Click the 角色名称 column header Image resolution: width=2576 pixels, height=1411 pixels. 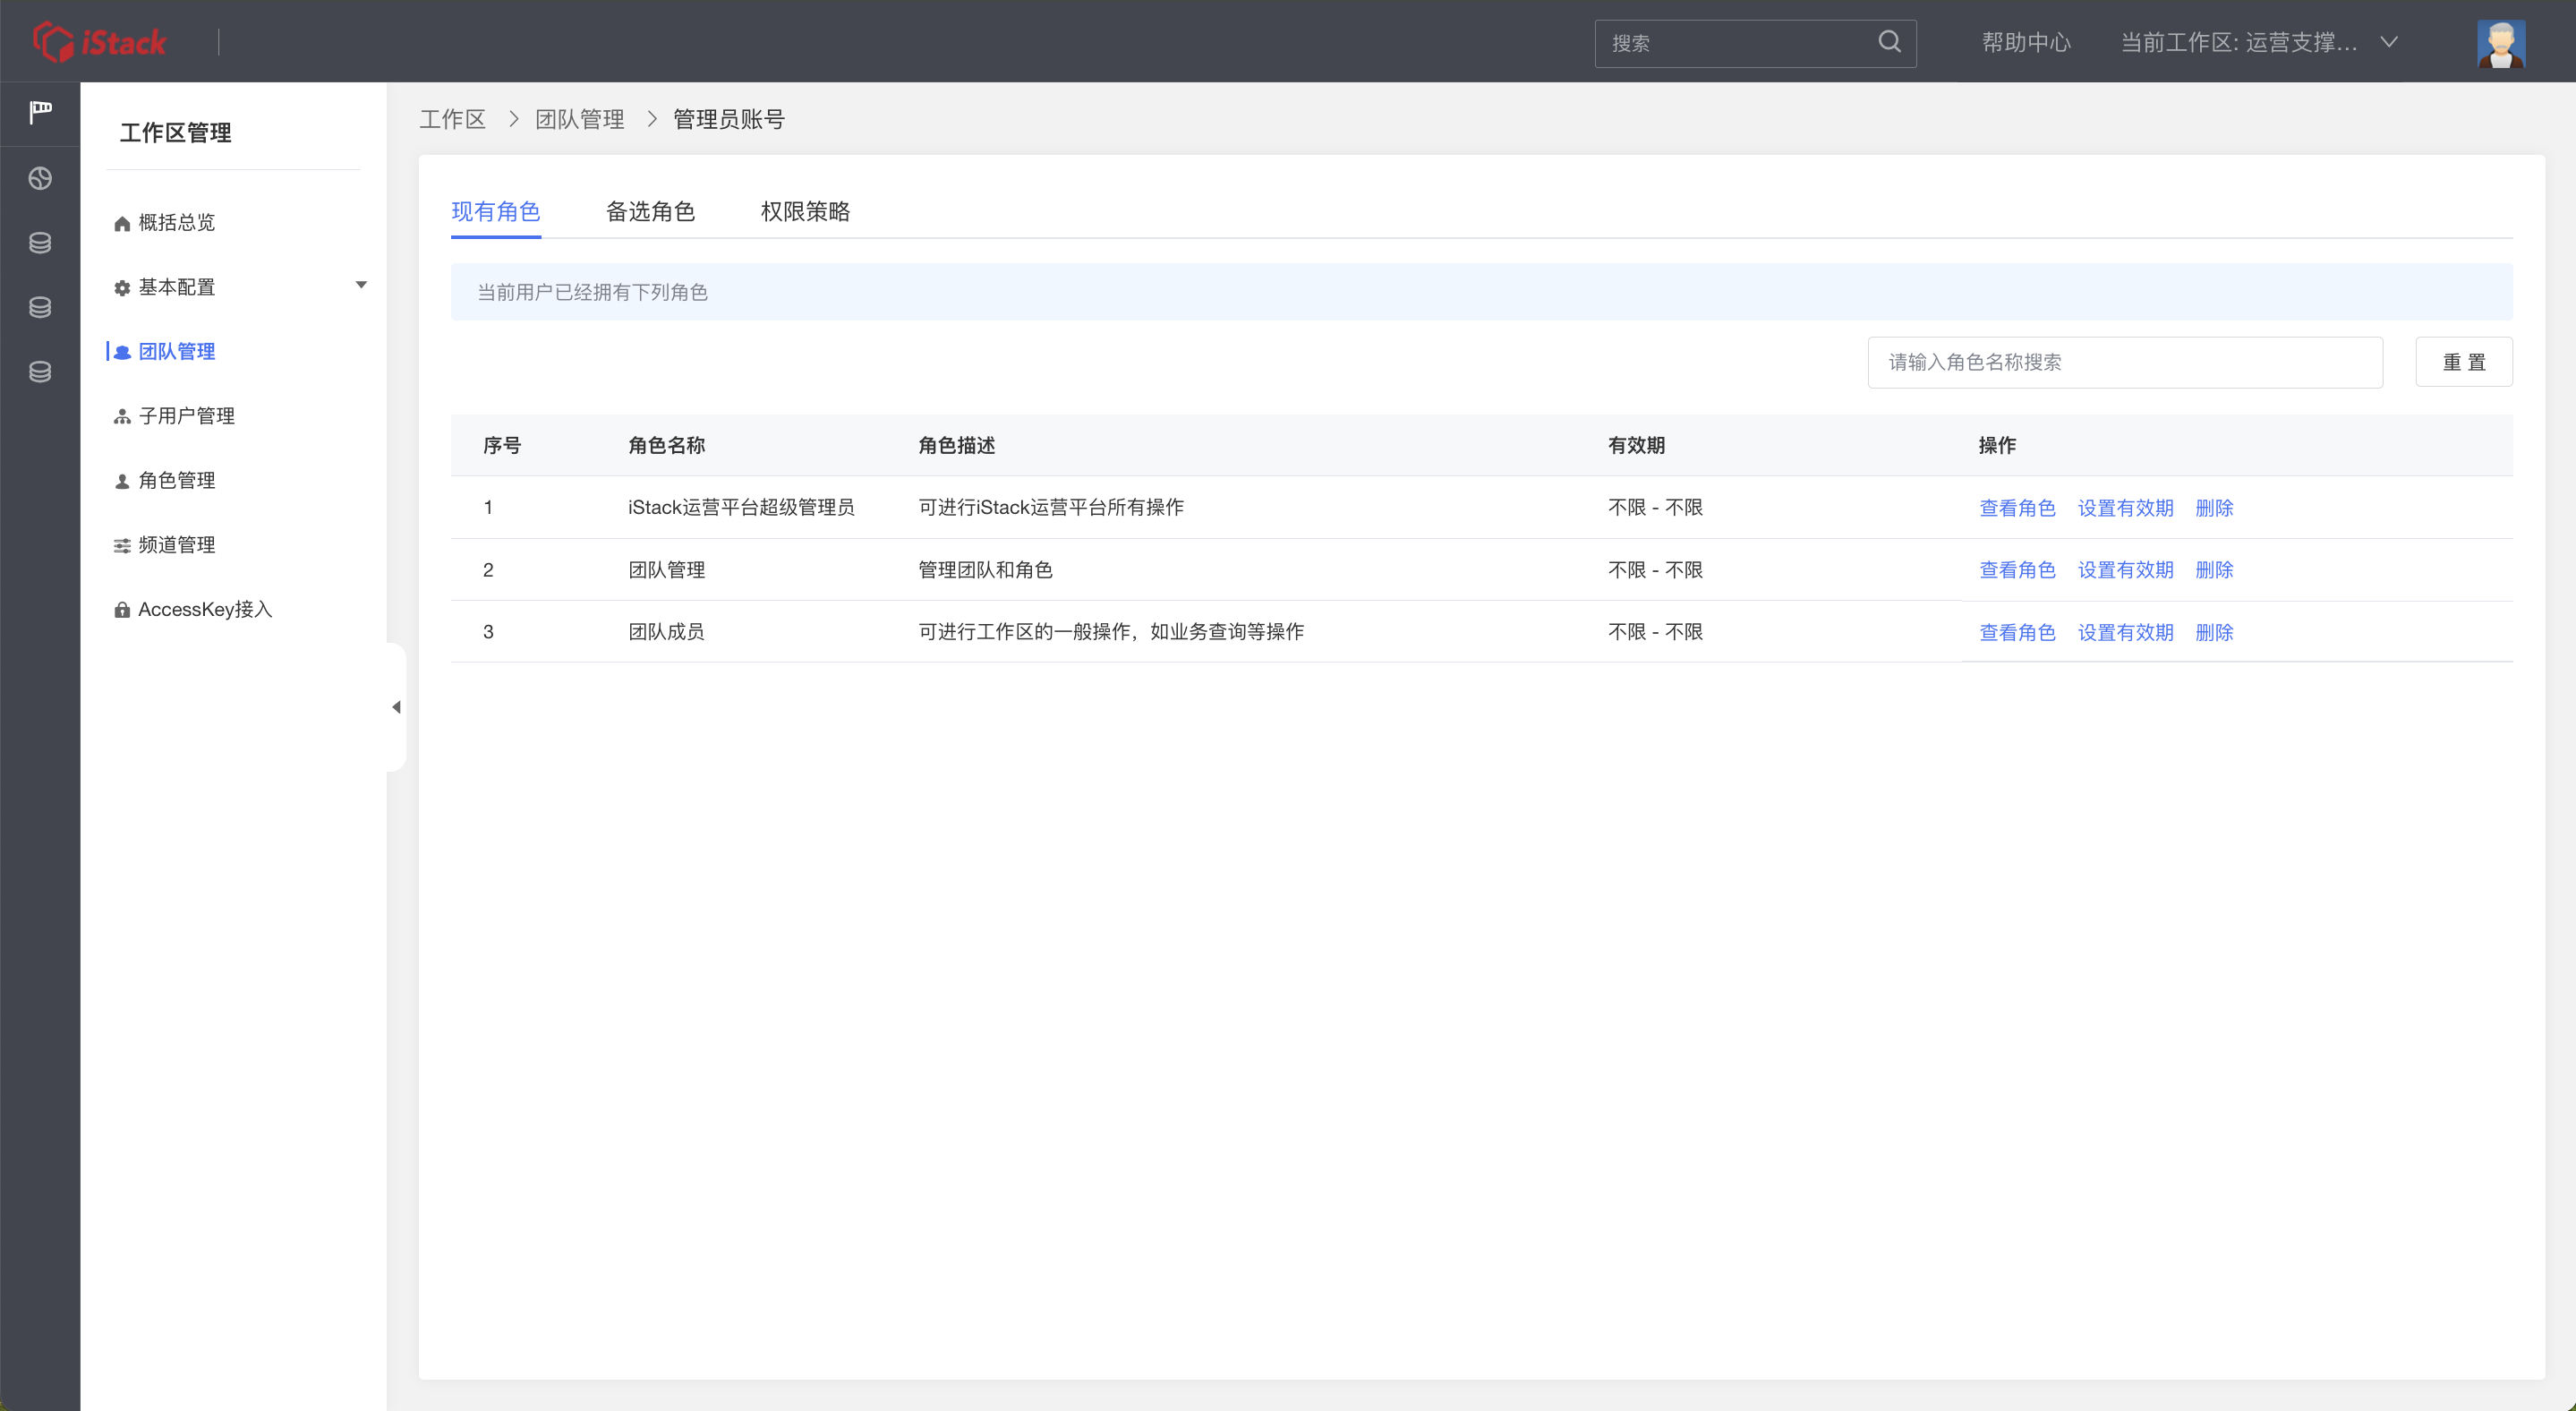click(666, 445)
